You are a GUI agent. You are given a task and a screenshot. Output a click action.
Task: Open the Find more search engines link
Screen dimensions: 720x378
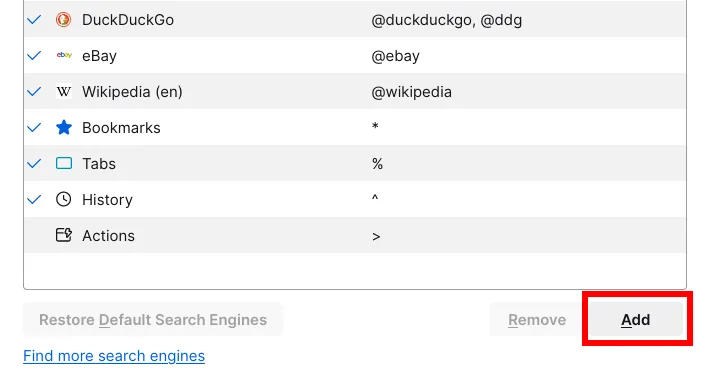(x=114, y=356)
